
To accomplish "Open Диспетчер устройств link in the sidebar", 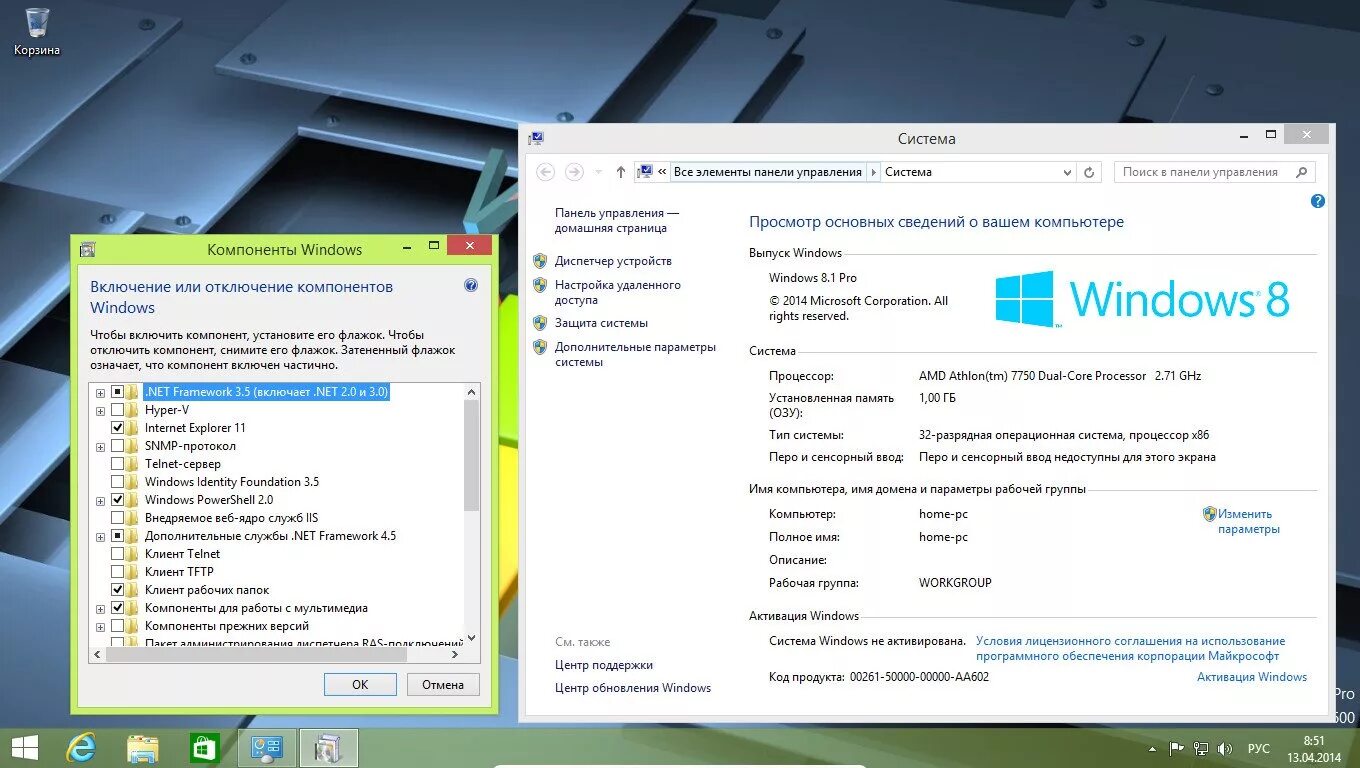I will [x=613, y=261].
